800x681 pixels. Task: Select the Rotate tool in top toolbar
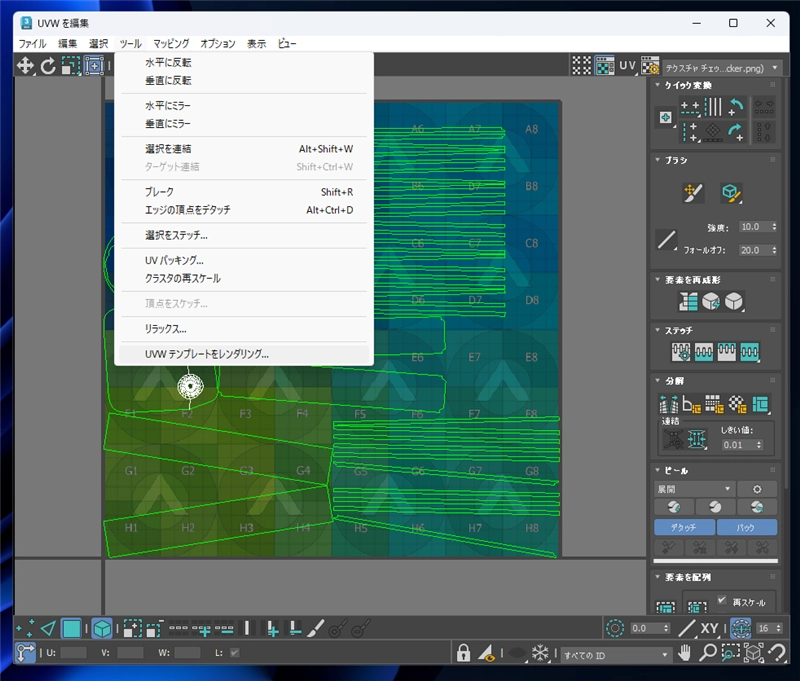click(48, 66)
